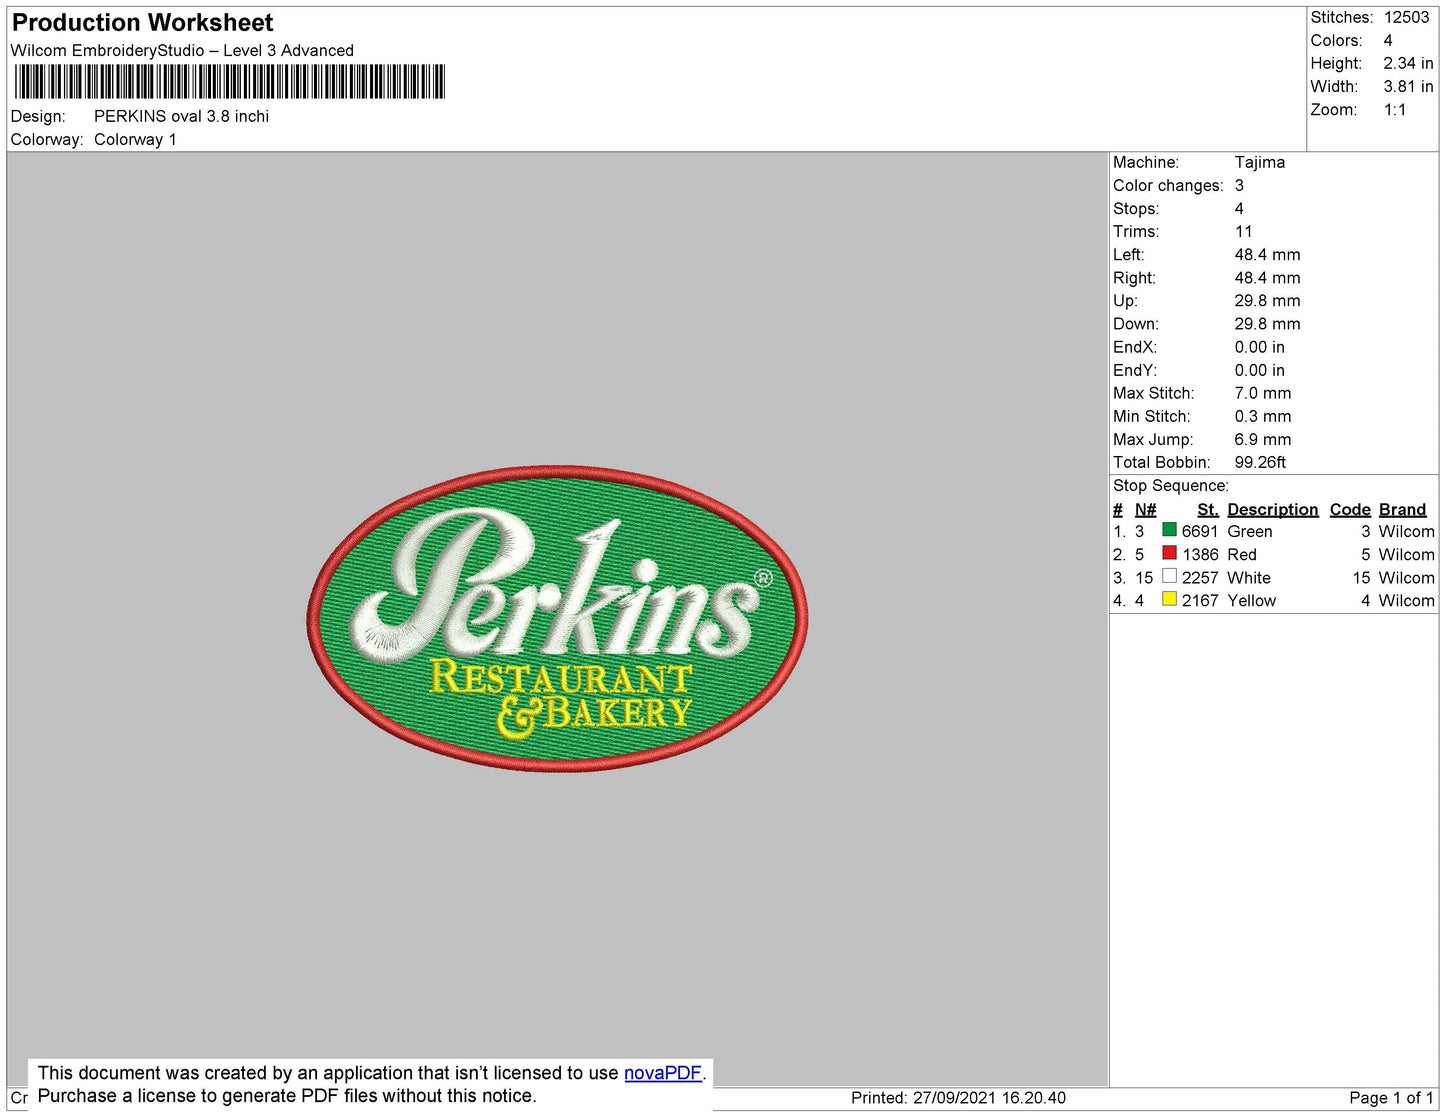This screenshot has height=1117, width=1445.
Task: Click the 'Page 1 of 1' footer text
Action: (1391, 1098)
